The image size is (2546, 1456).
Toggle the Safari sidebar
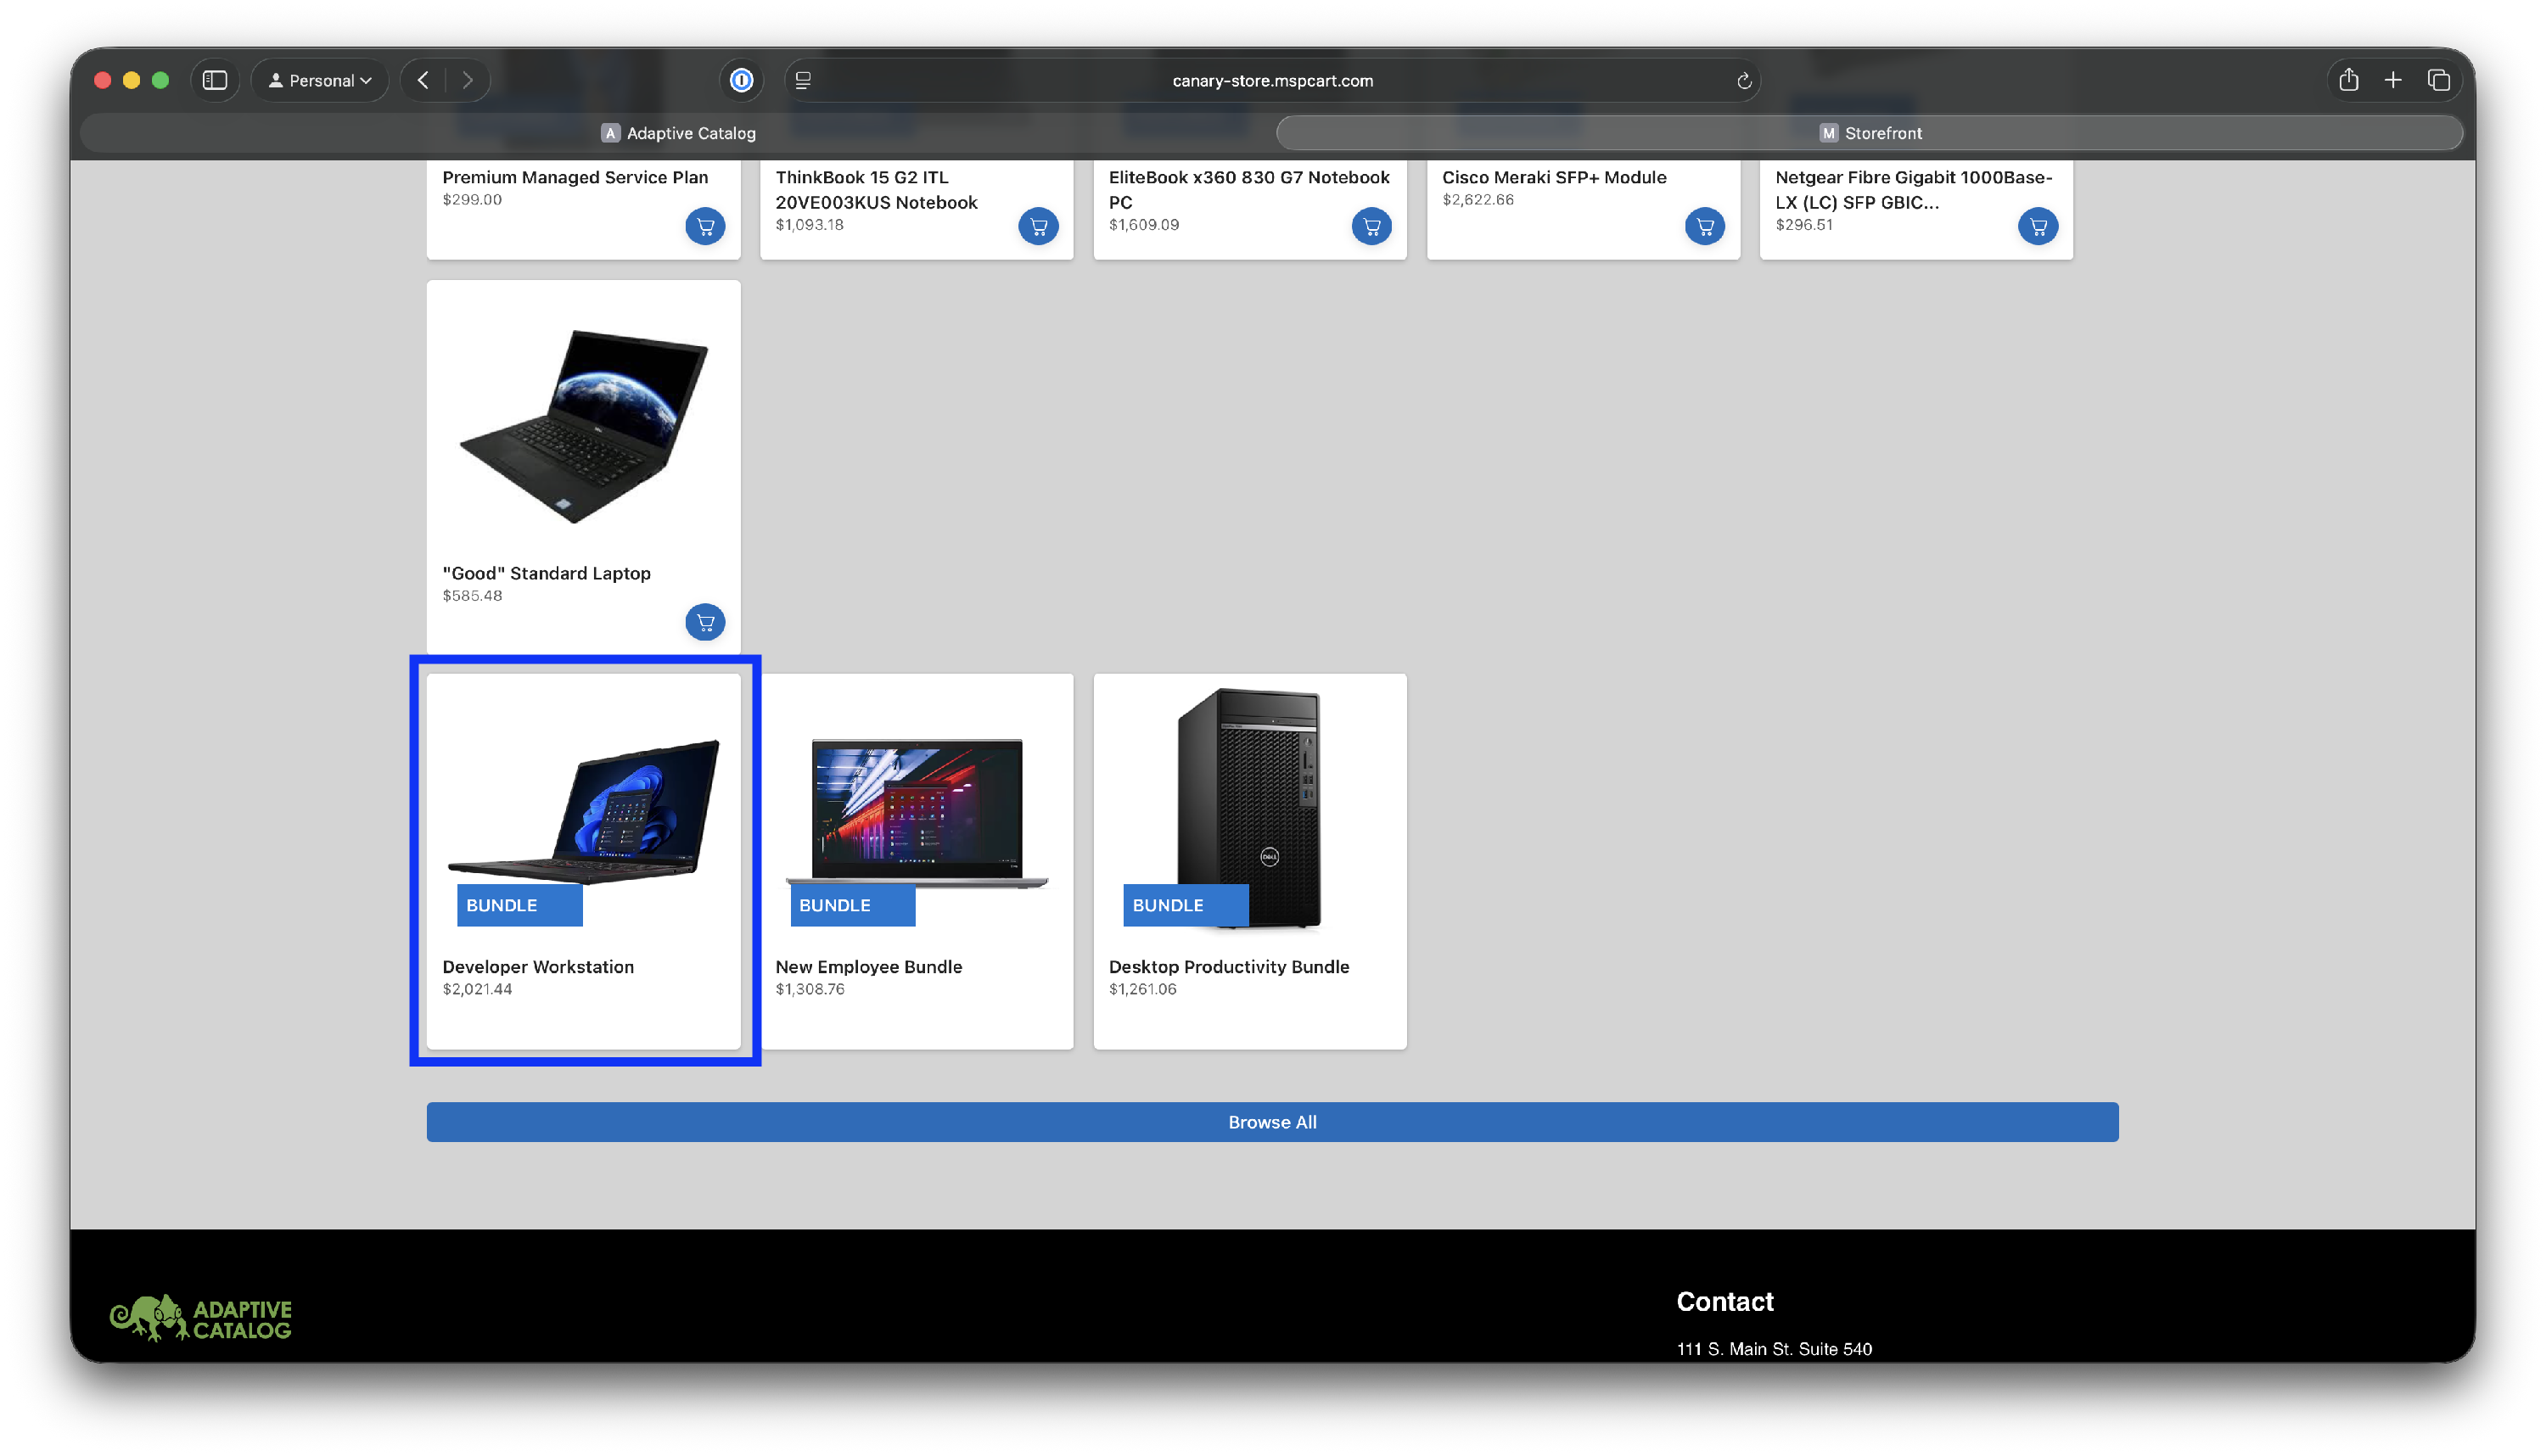point(215,80)
